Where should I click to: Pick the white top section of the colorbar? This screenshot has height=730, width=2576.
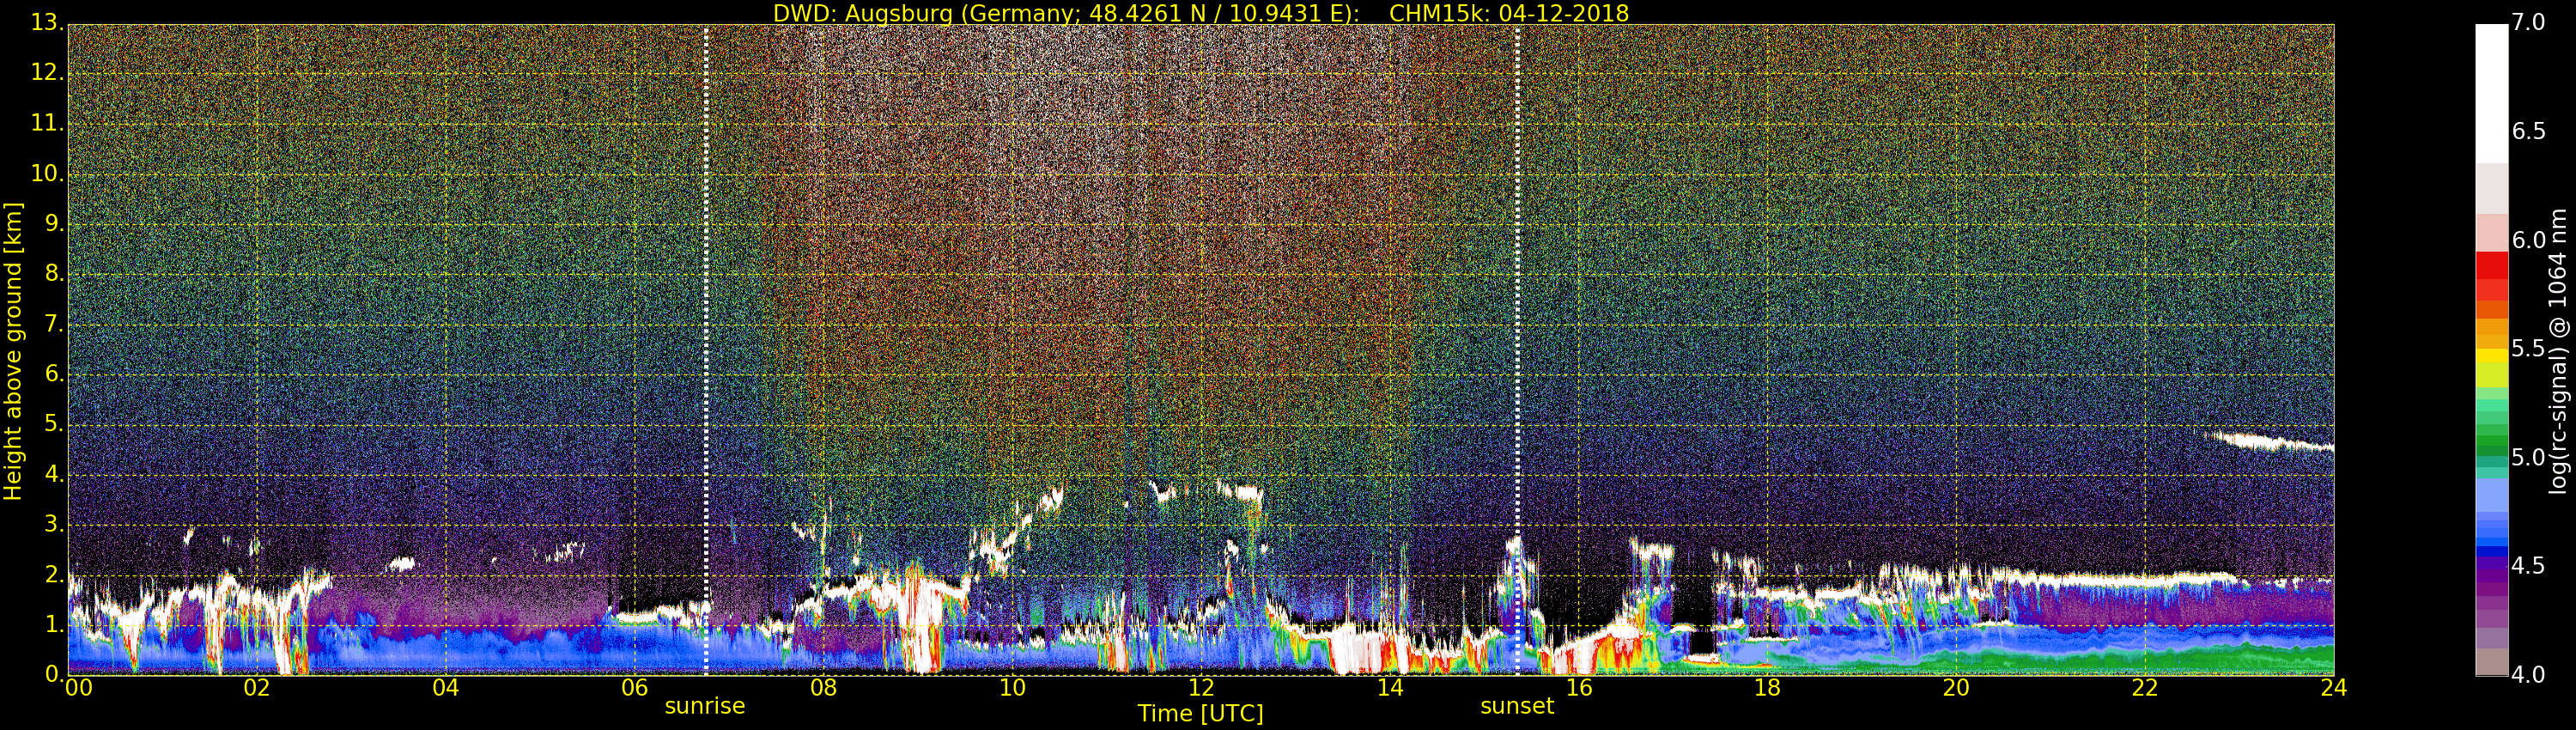point(2491,94)
